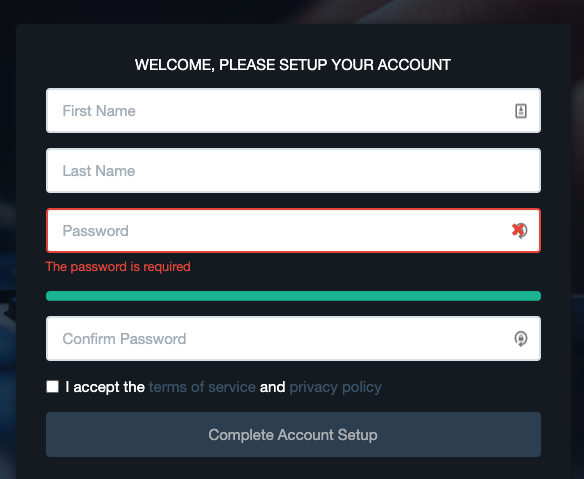Open the terms of service link
This screenshot has height=479, width=584.
tap(202, 387)
